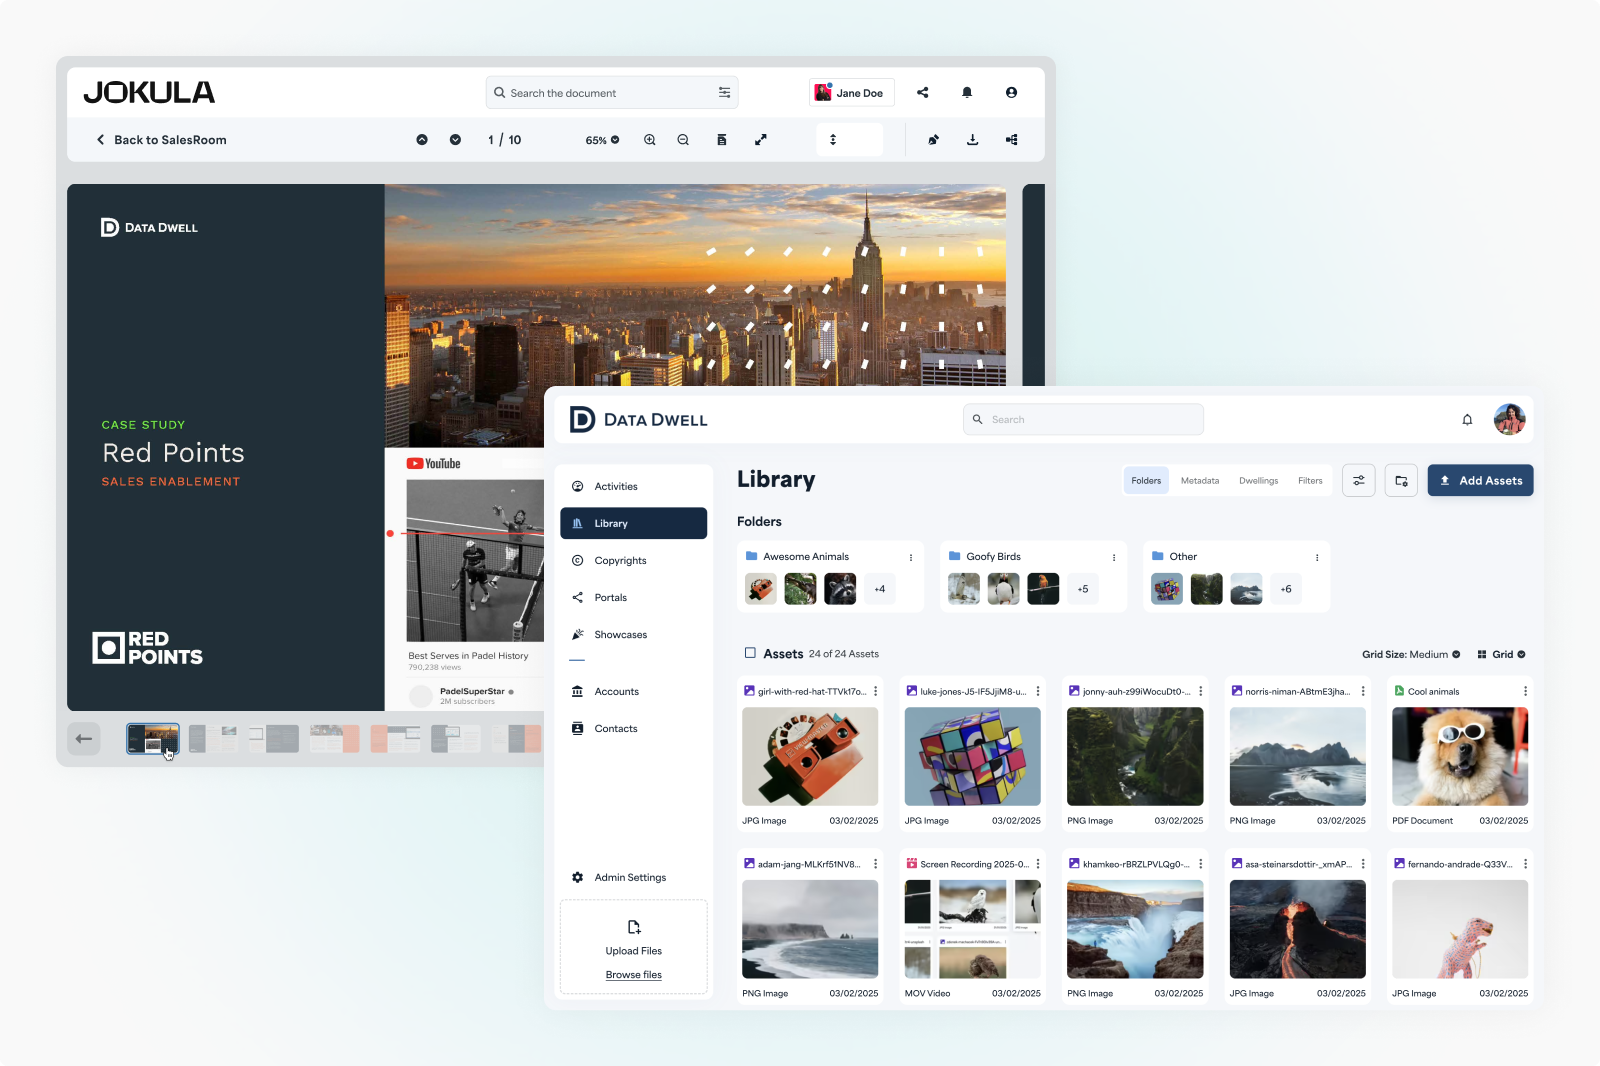Open the structure tree icon in Jokula toolbar
This screenshot has height=1066, width=1600.
tap(1012, 140)
